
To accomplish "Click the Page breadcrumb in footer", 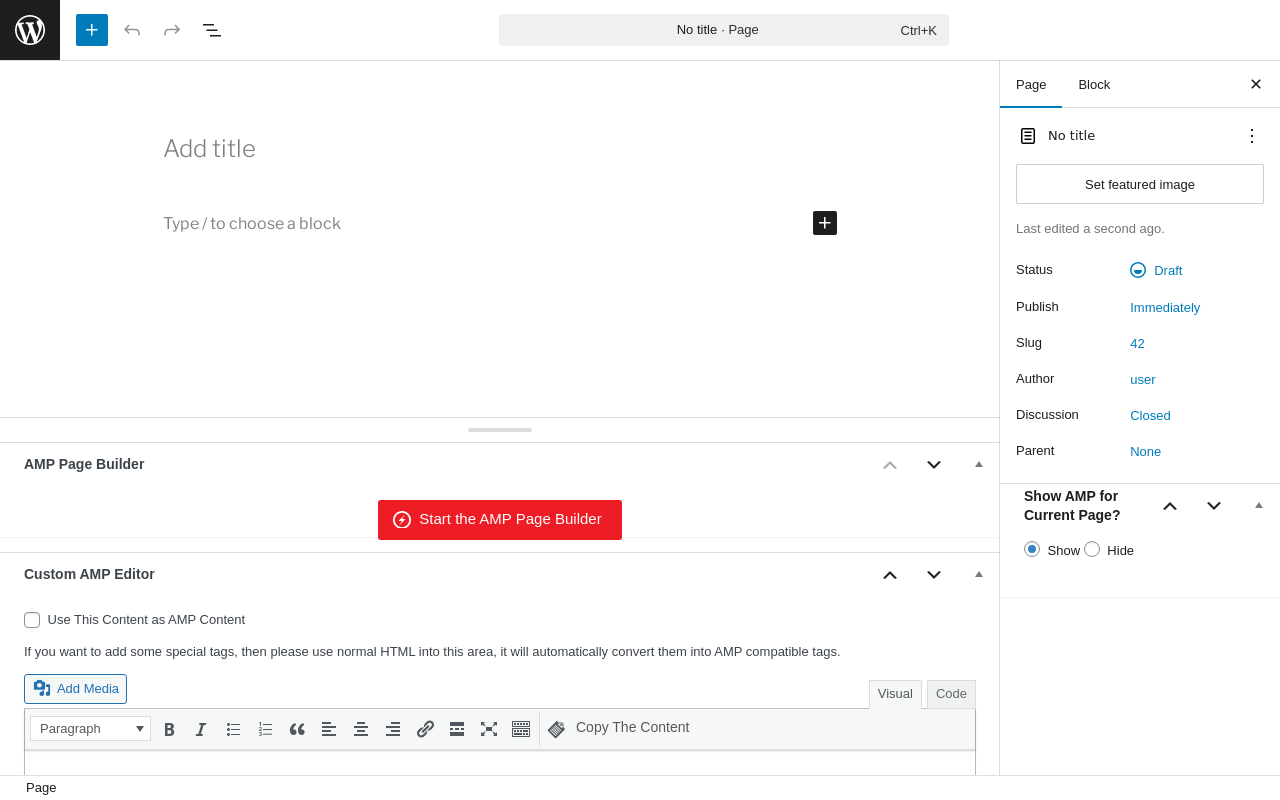I will (41, 788).
